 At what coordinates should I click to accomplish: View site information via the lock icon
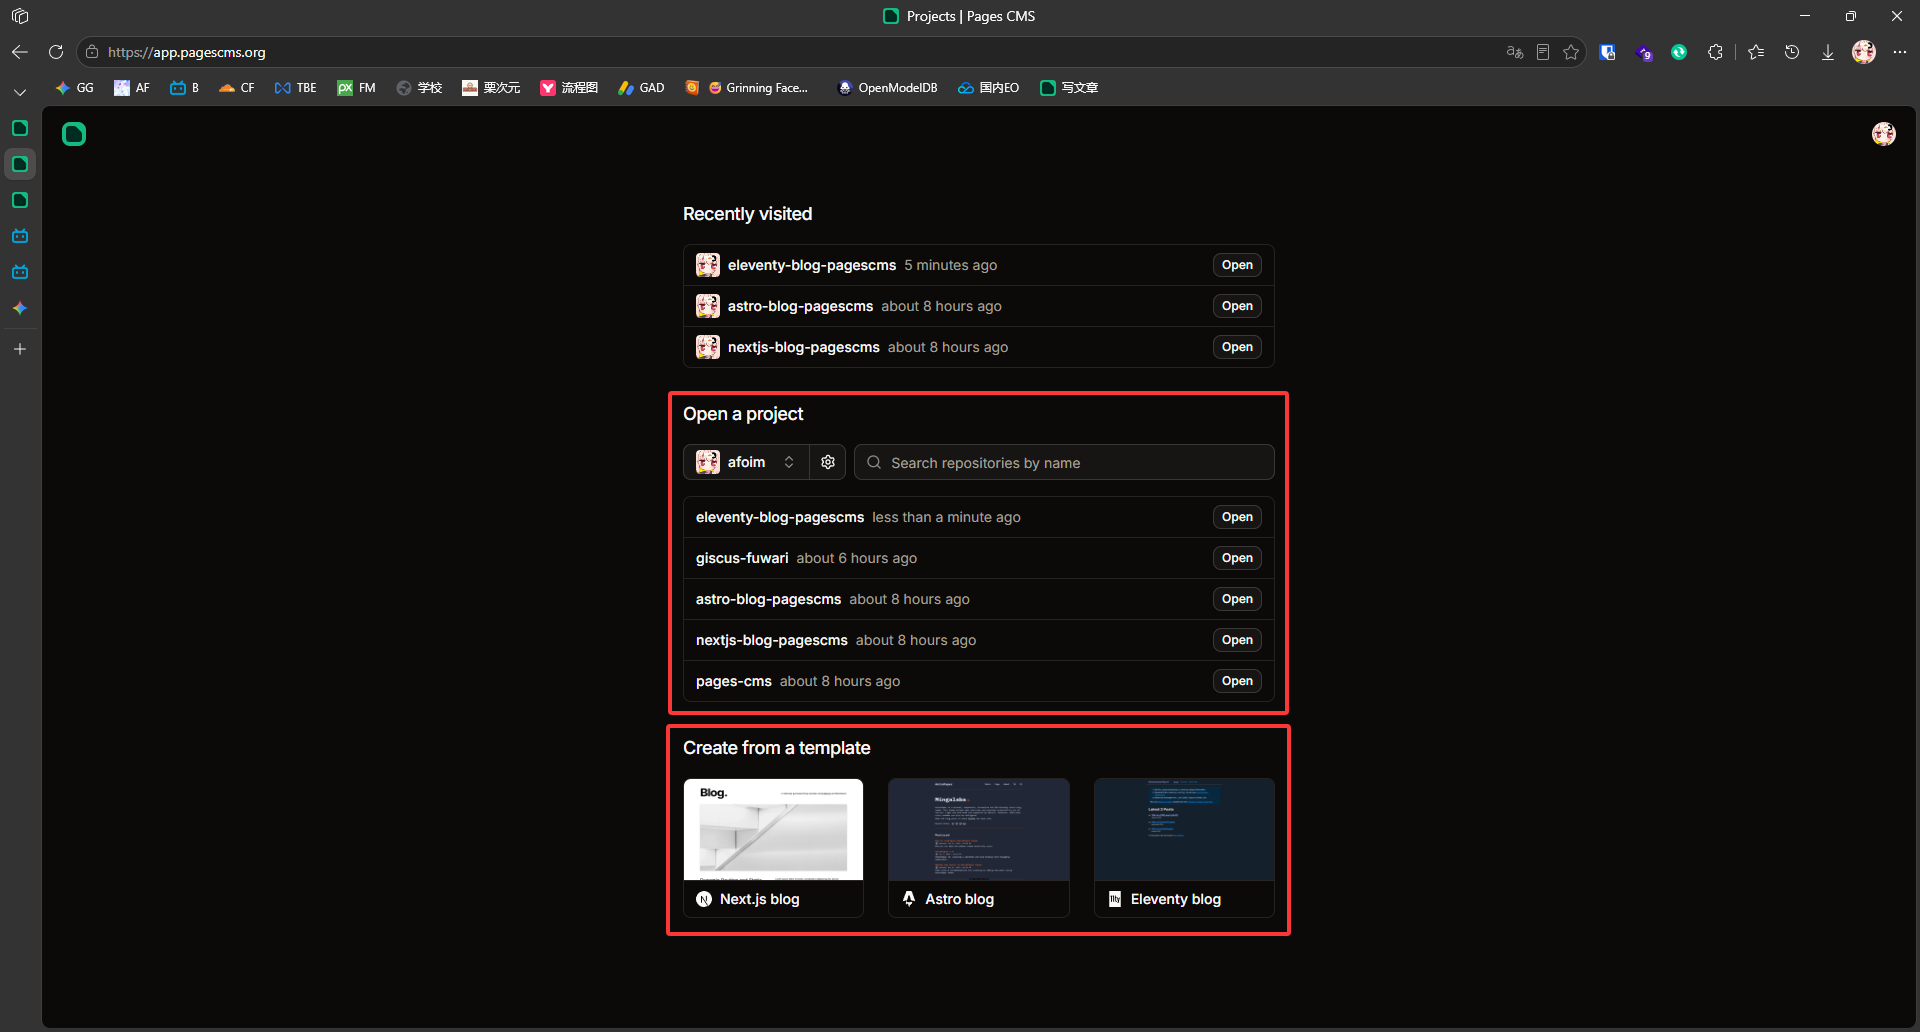[x=92, y=52]
